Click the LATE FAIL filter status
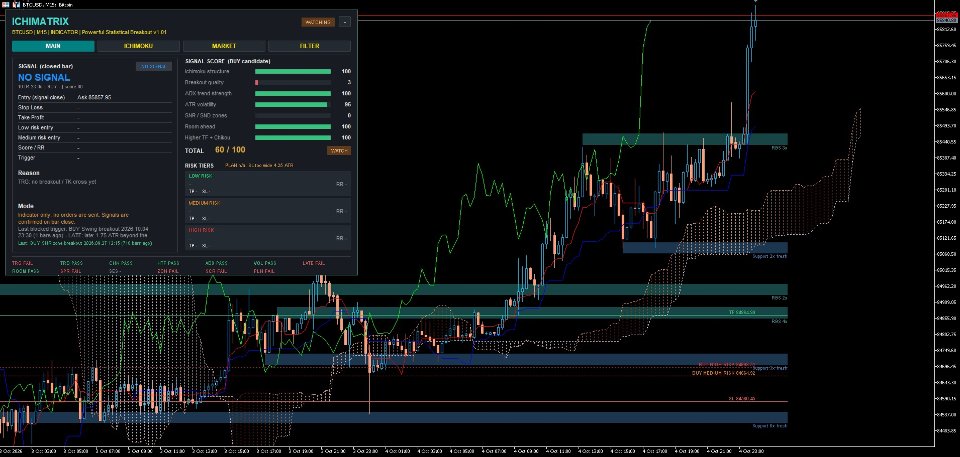Viewport: 960px width, 457px height. (313, 263)
